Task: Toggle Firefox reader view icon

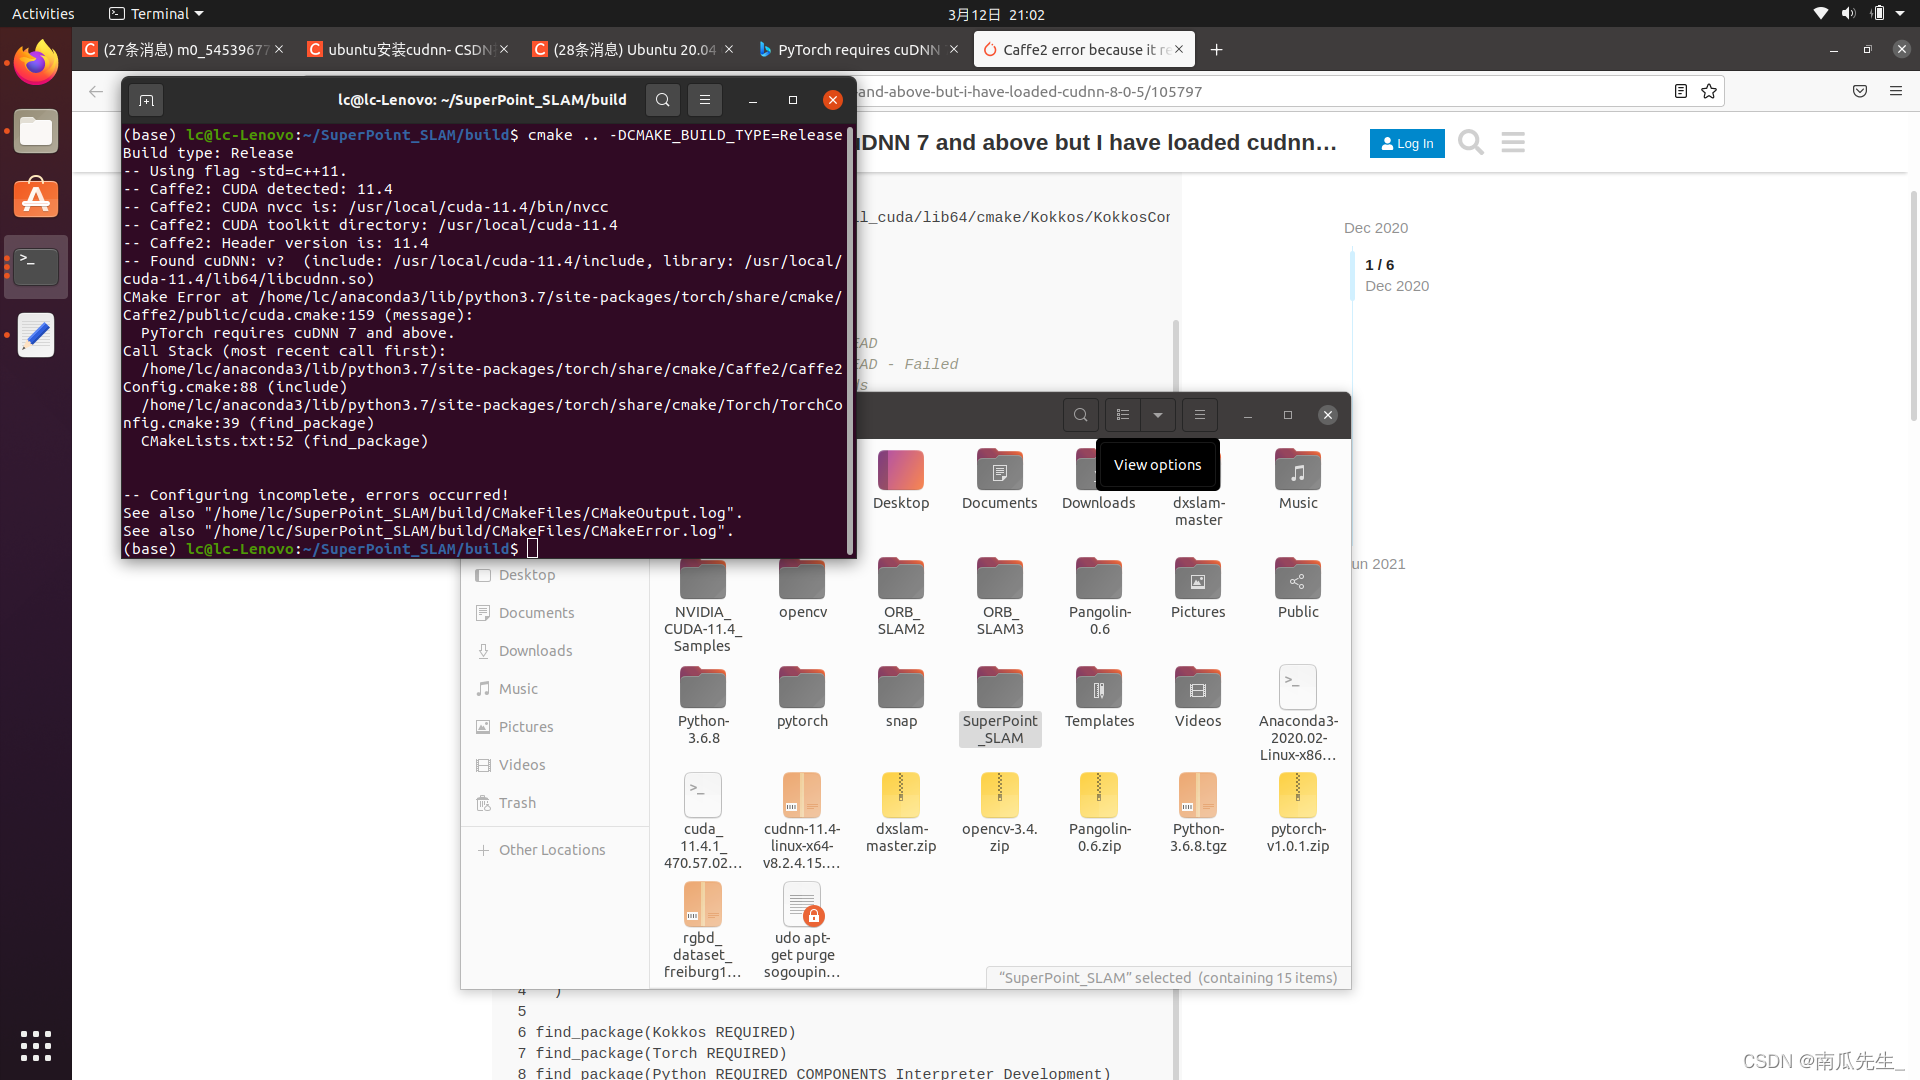Action: (x=1681, y=91)
